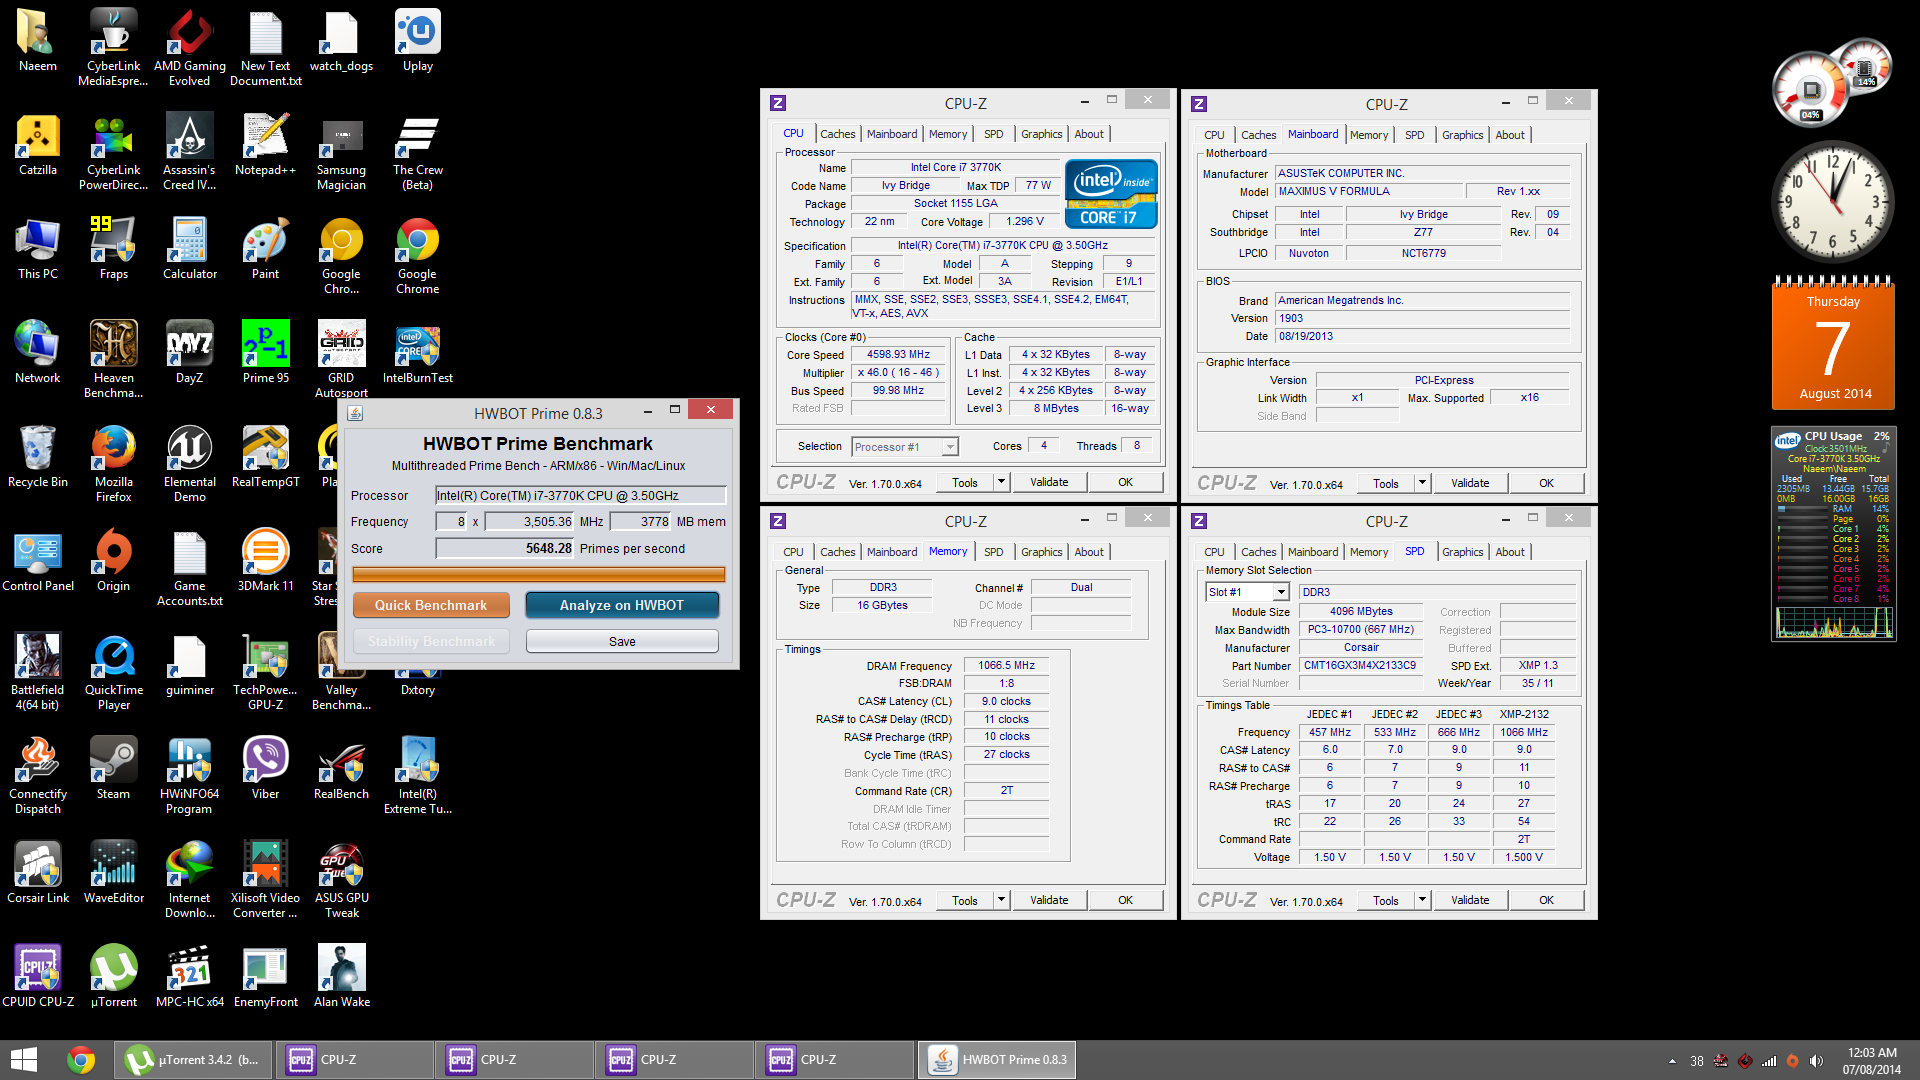
Task: Open the Uplay desktop shortcut
Action: pos(417,41)
